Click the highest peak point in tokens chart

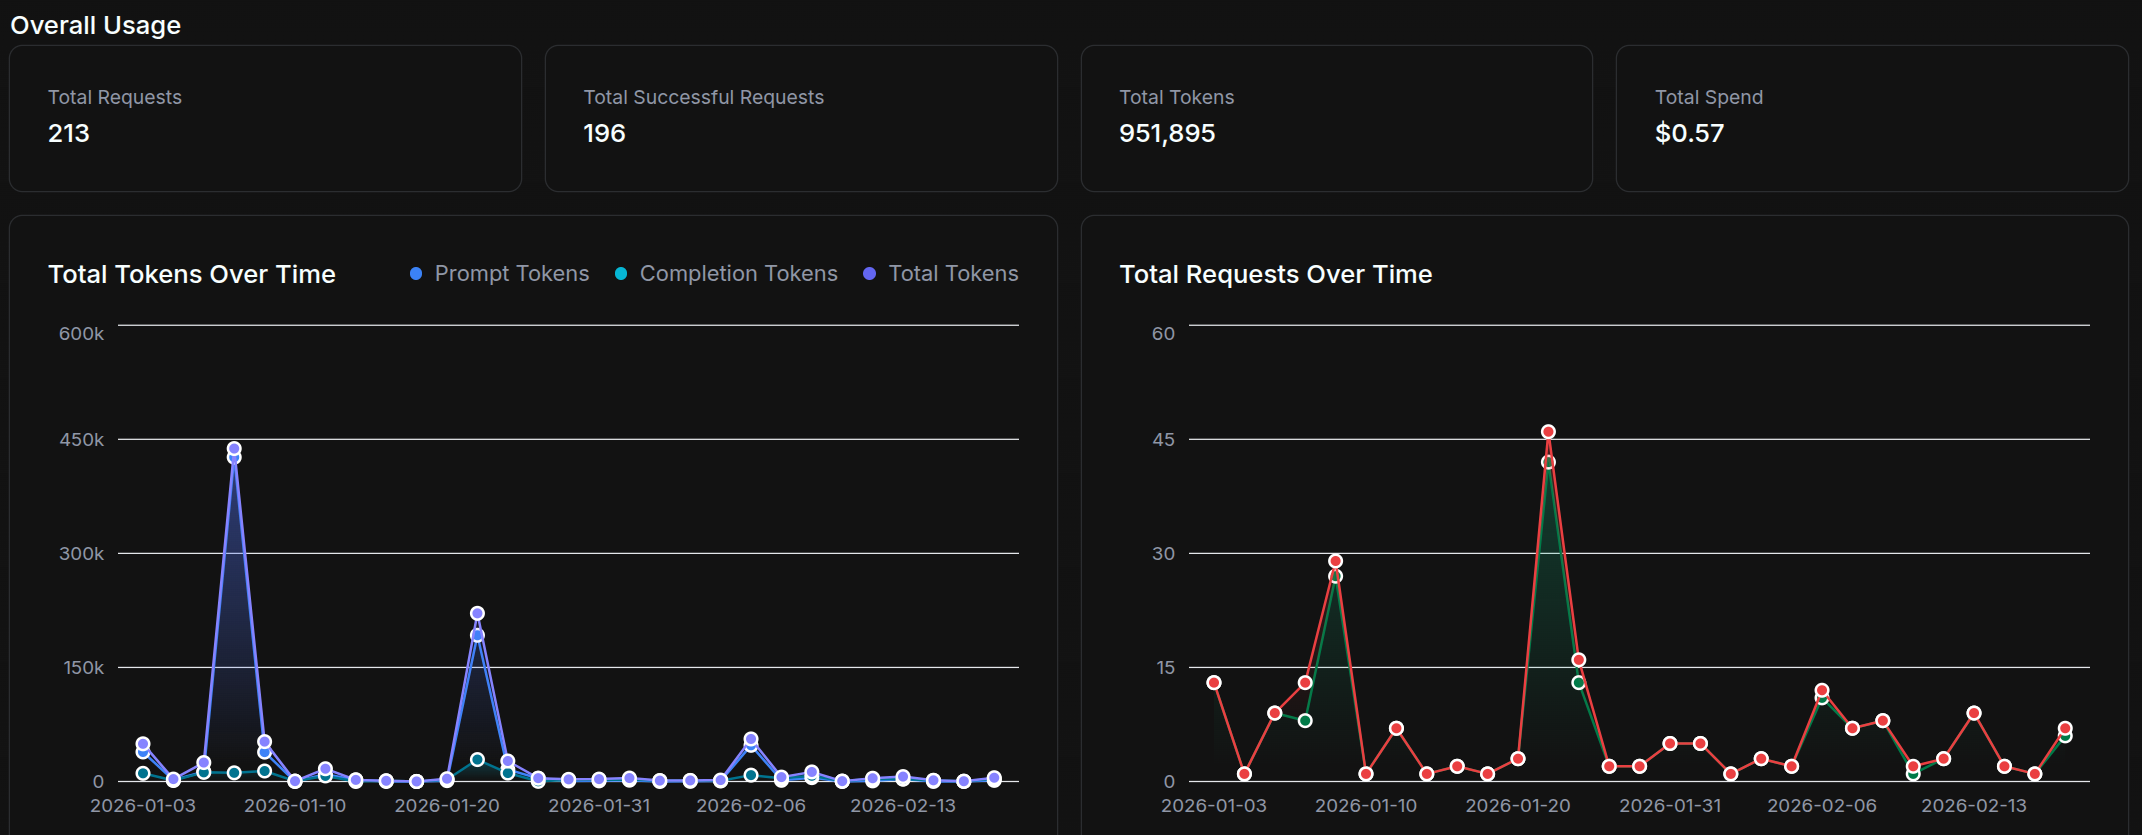click(x=234, y=449)
